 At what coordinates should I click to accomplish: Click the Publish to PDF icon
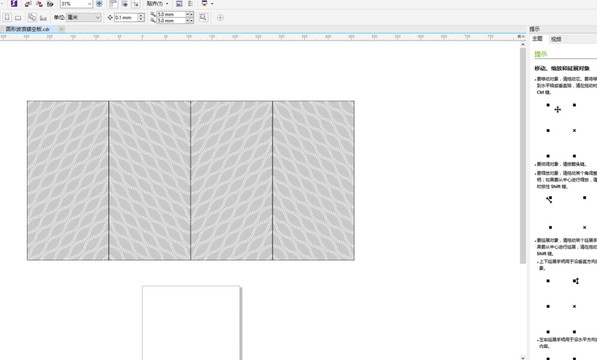point(50,4)
